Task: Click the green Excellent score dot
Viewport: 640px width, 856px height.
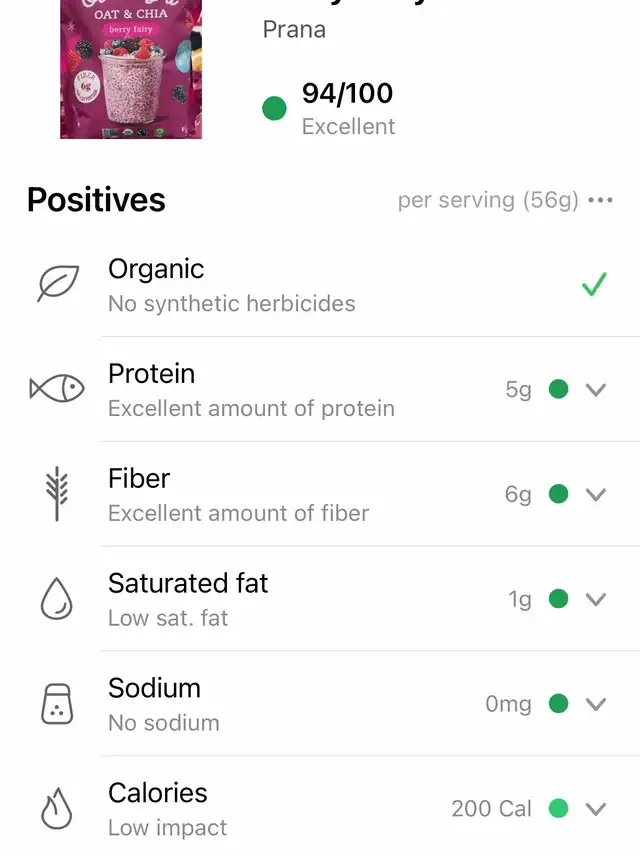Action: point(274,108)
